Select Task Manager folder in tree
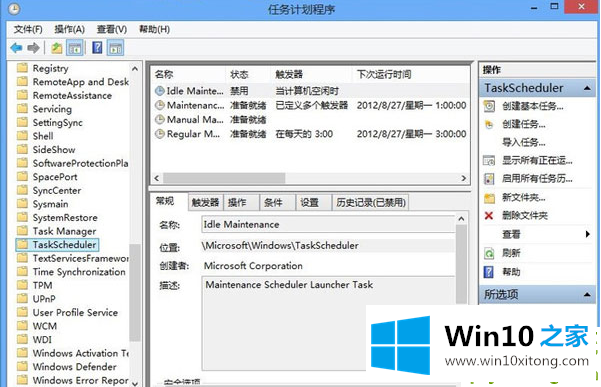Image resolution: width=601 pixels, height=387 pixels. (64, 231)
